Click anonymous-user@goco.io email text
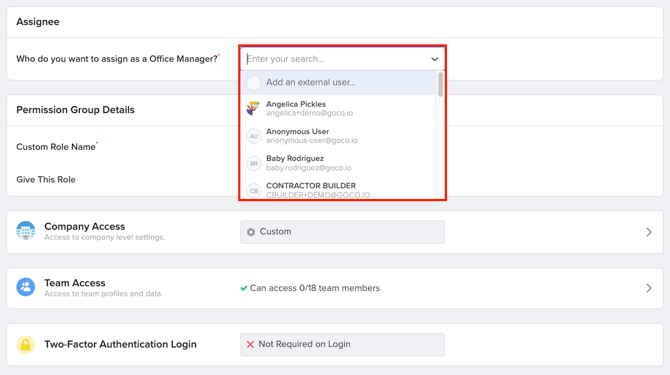Image resolution: width=670 pixels, height=375 pixels. click(311, 141)
